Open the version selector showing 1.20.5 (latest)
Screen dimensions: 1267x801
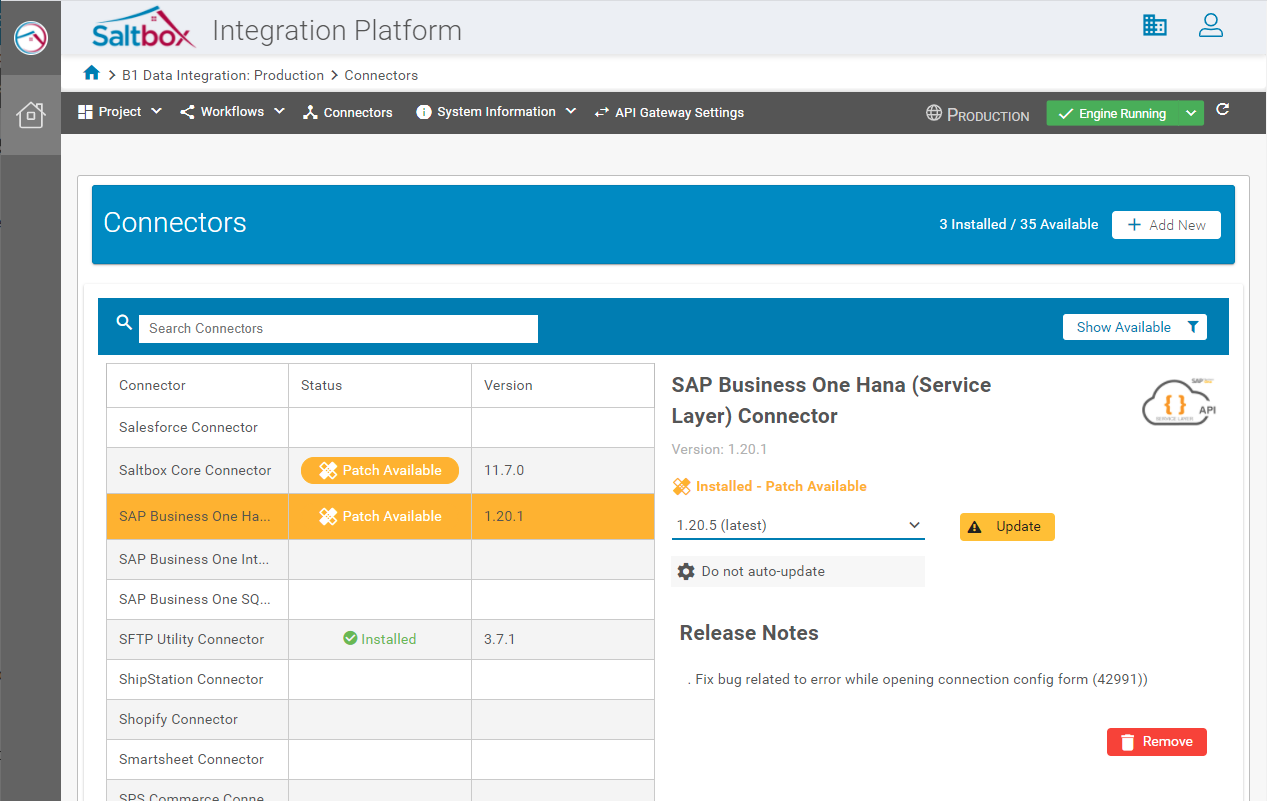click(x=798, y=525)
